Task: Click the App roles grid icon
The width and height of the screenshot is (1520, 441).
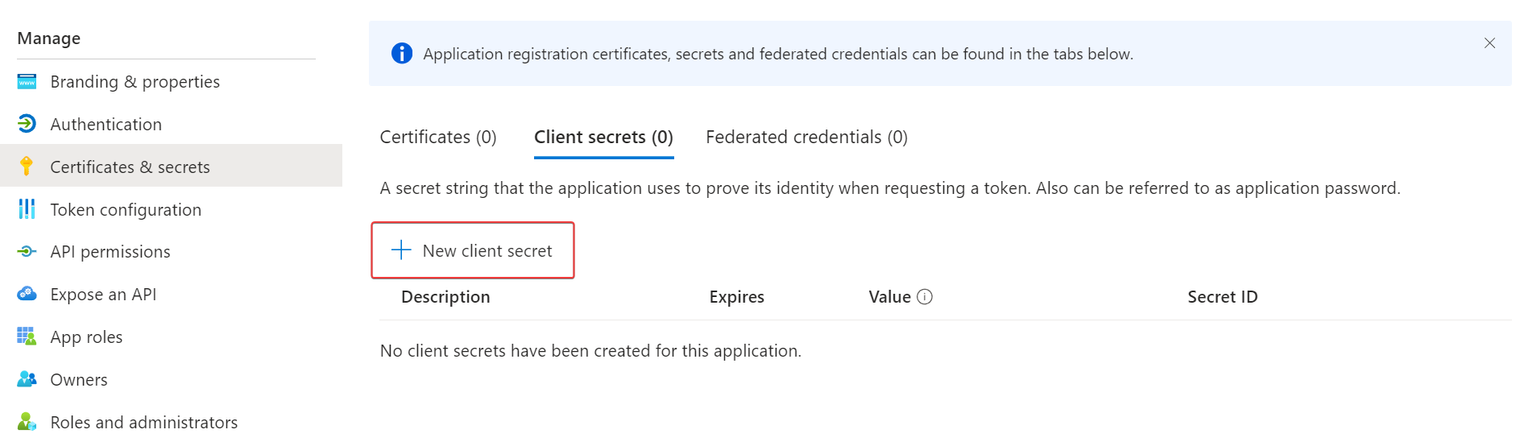Action: pyautogui.click(x=27, y=337)
